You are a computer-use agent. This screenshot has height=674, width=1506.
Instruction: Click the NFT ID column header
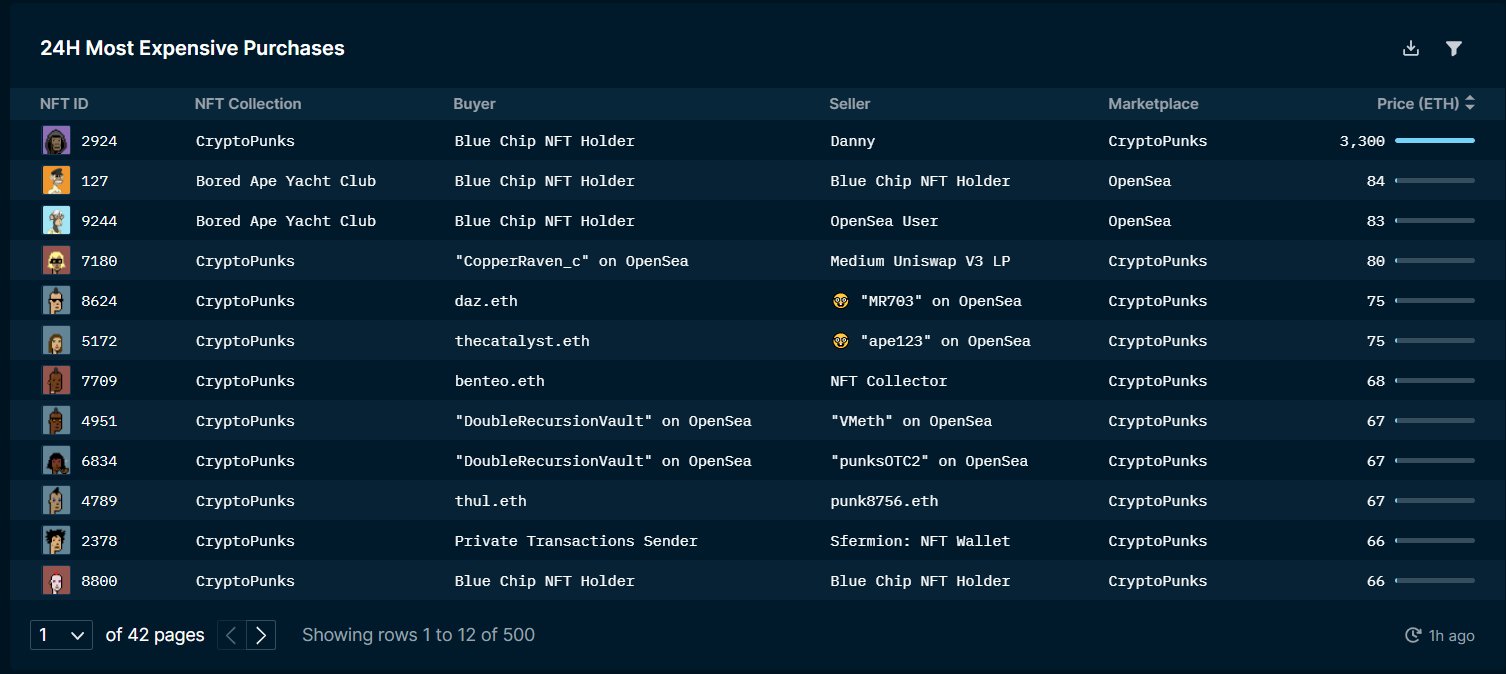[x=64, y=104]
